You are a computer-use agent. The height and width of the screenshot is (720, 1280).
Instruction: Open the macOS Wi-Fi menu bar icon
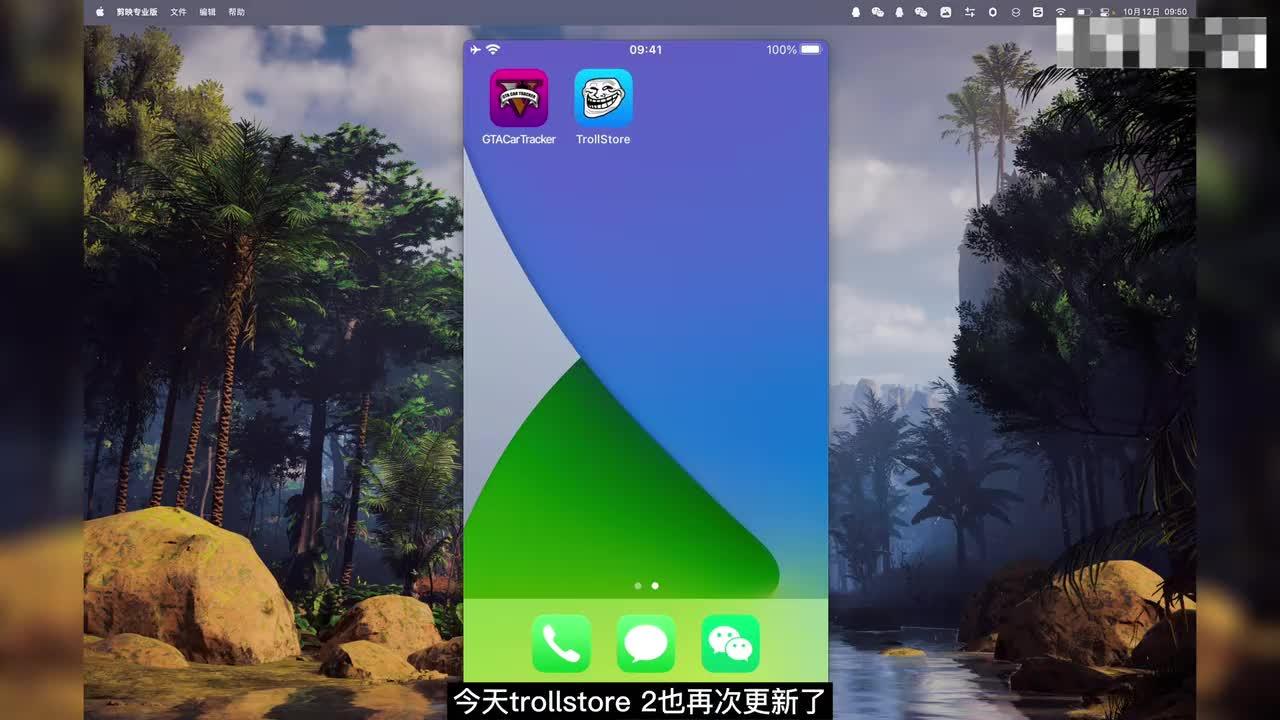coord(1061,12)
